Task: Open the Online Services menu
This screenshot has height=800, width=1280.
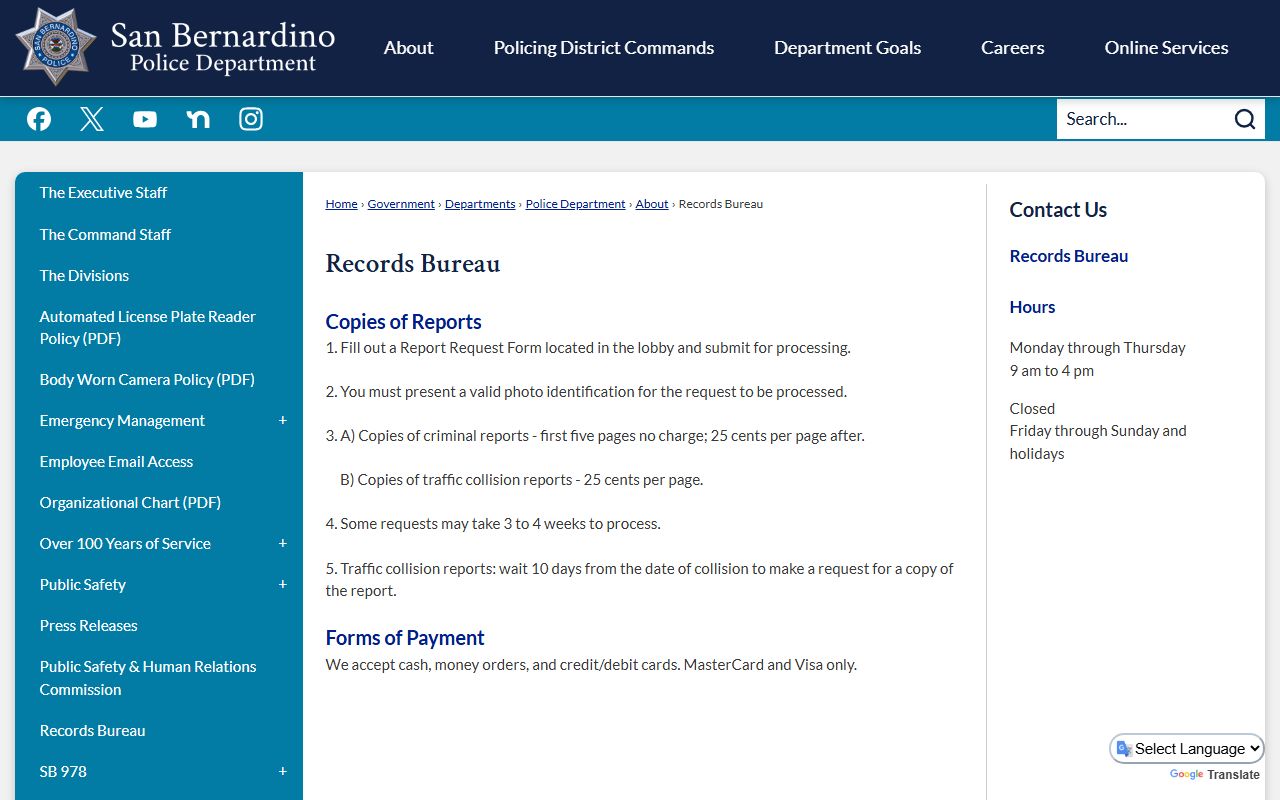Action: pos(1166,48)
